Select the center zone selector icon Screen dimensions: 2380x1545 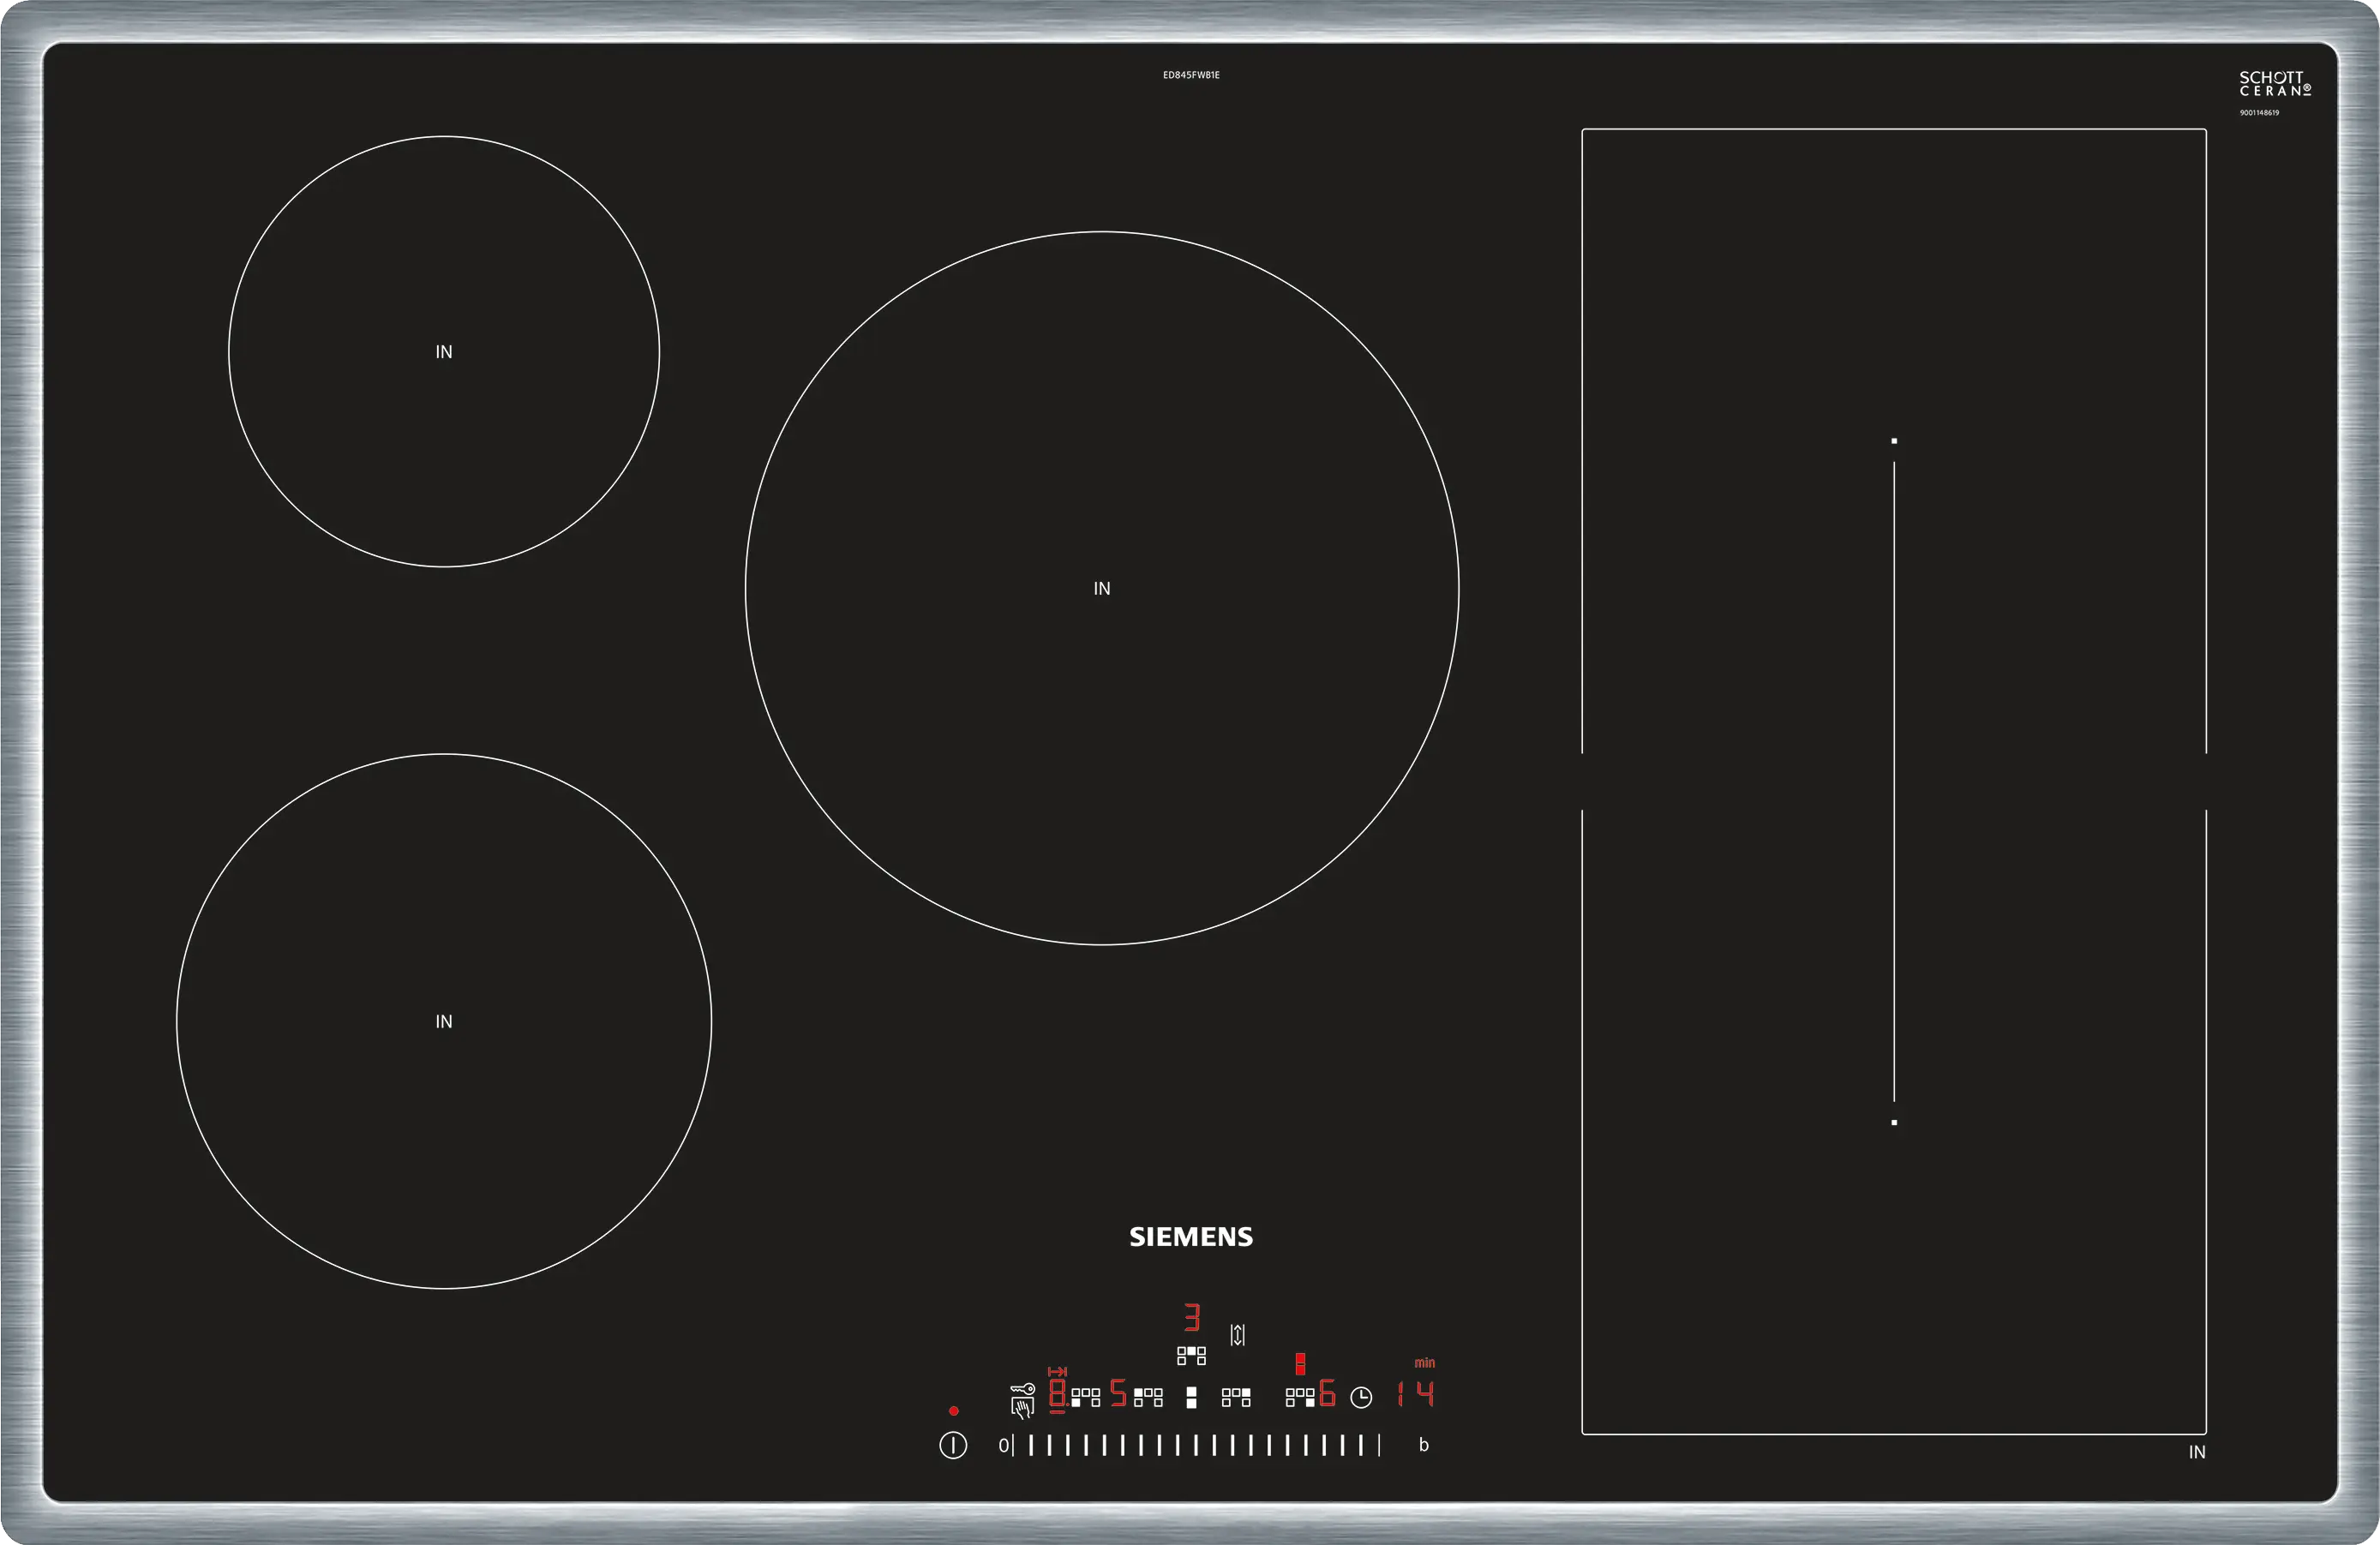coord(1192,1356)
